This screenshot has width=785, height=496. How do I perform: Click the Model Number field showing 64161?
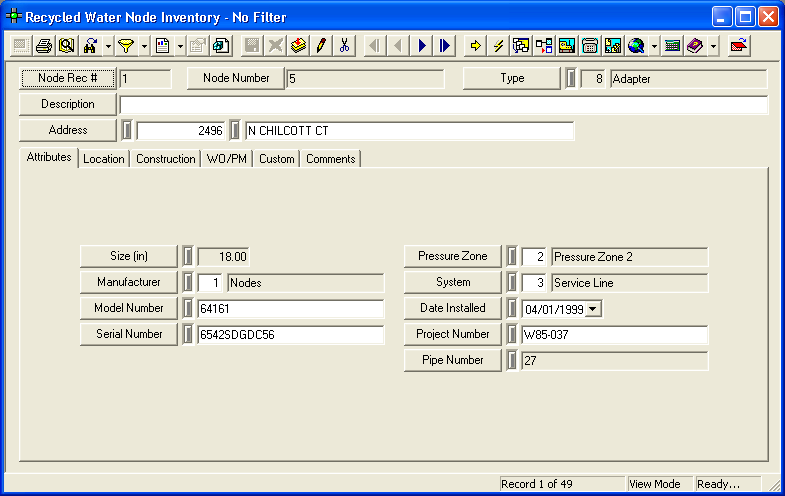(291, 309)
